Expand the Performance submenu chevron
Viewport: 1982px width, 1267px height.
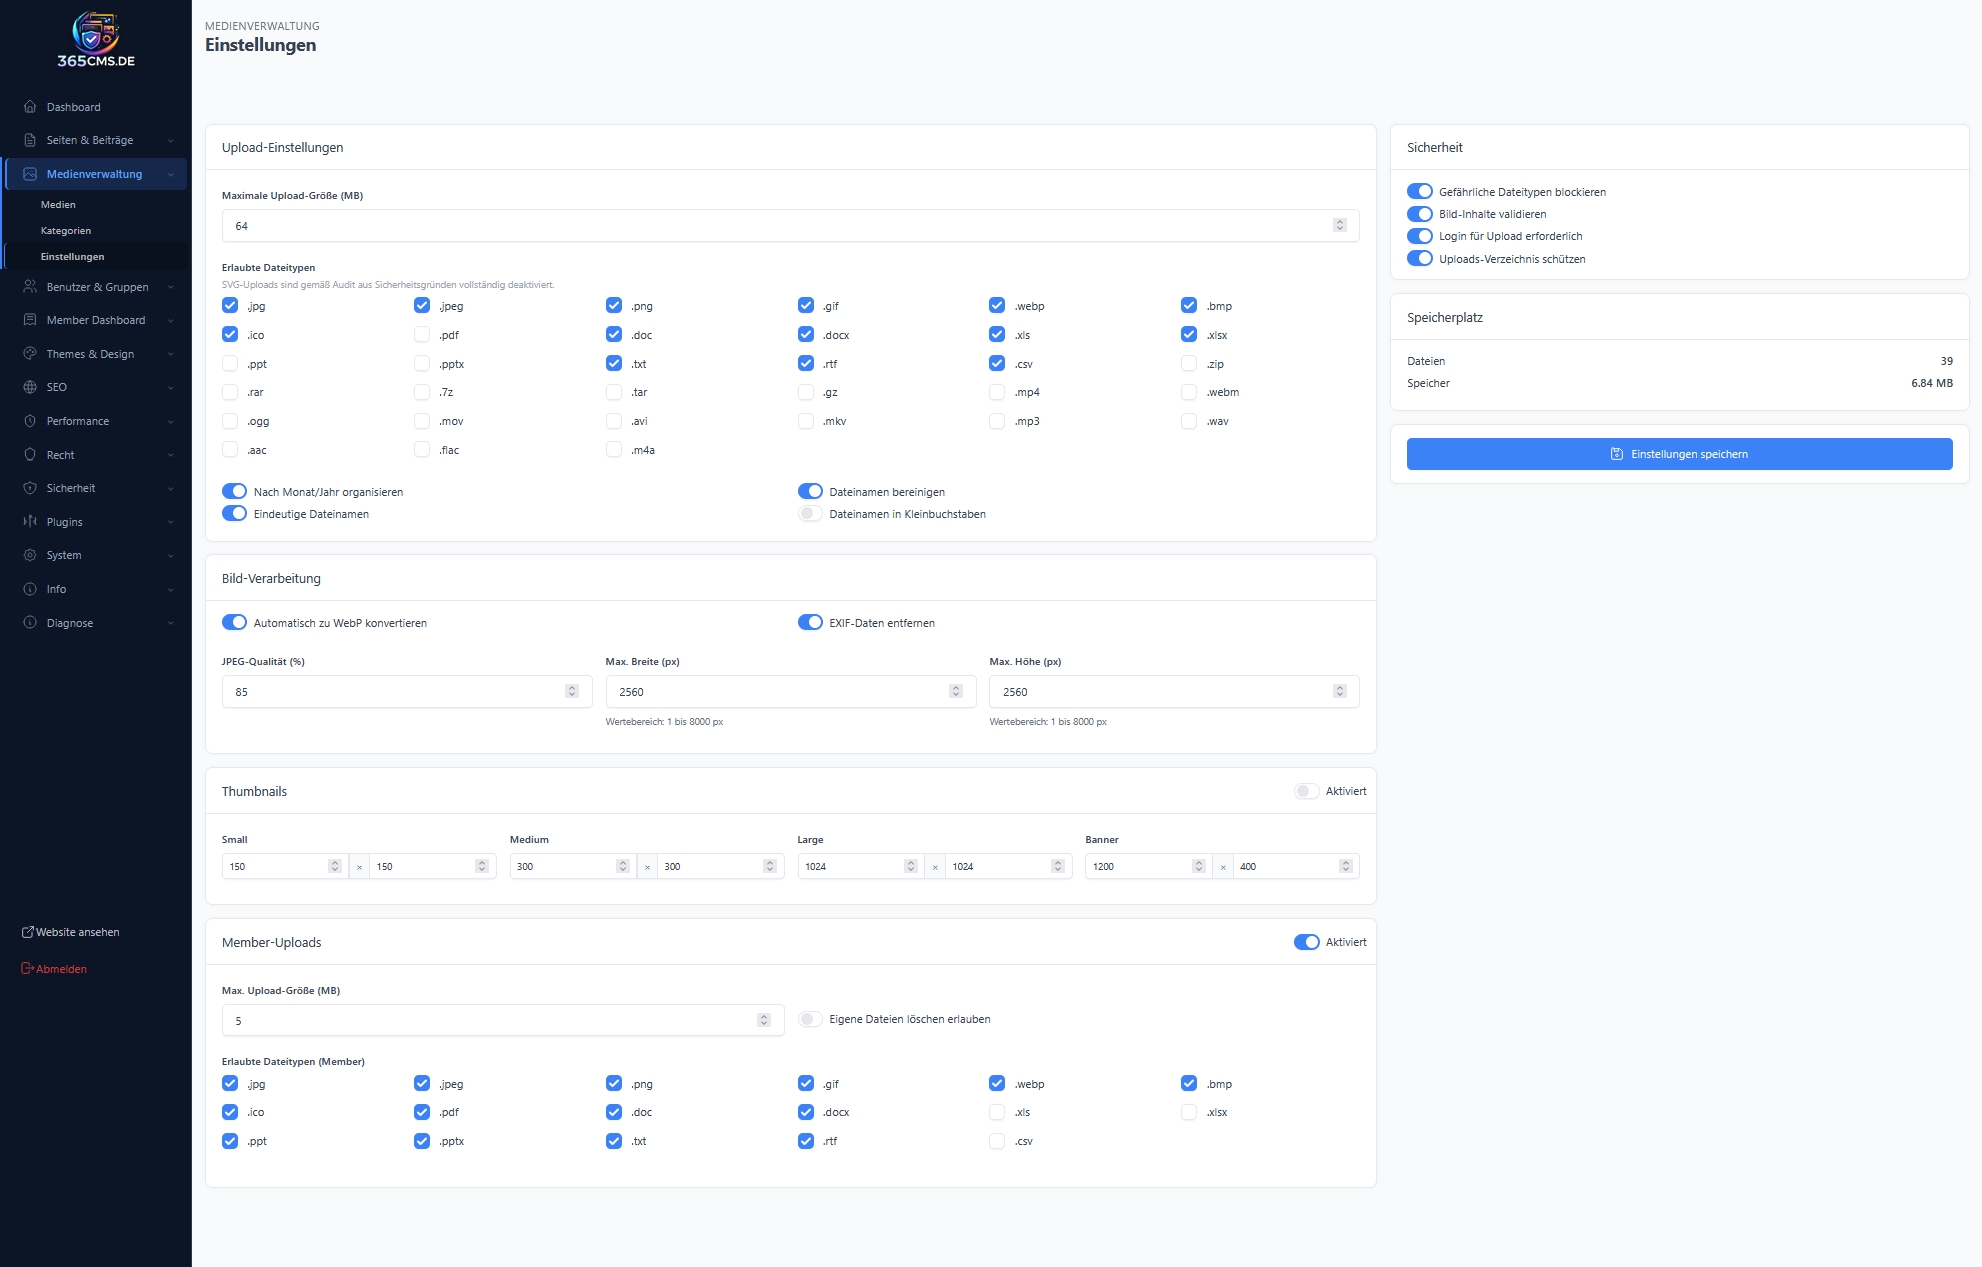171,422
